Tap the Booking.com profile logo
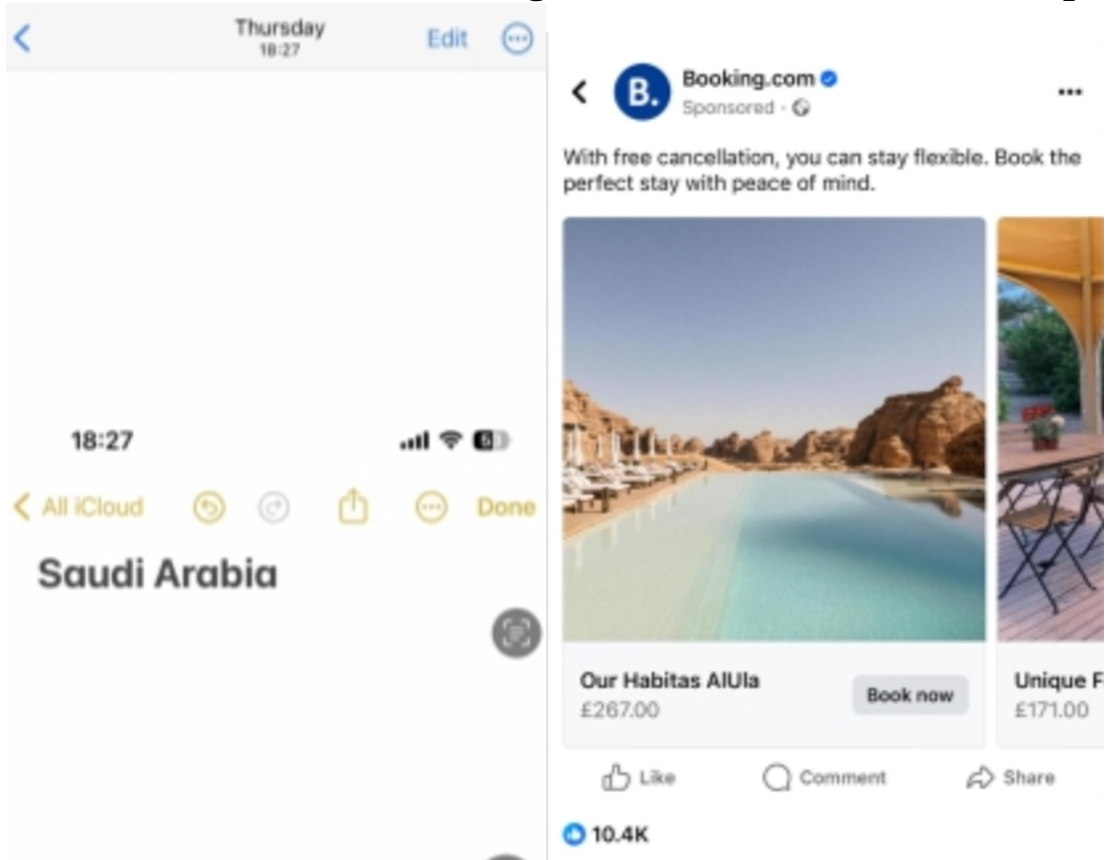 click(x=642, y=91)
